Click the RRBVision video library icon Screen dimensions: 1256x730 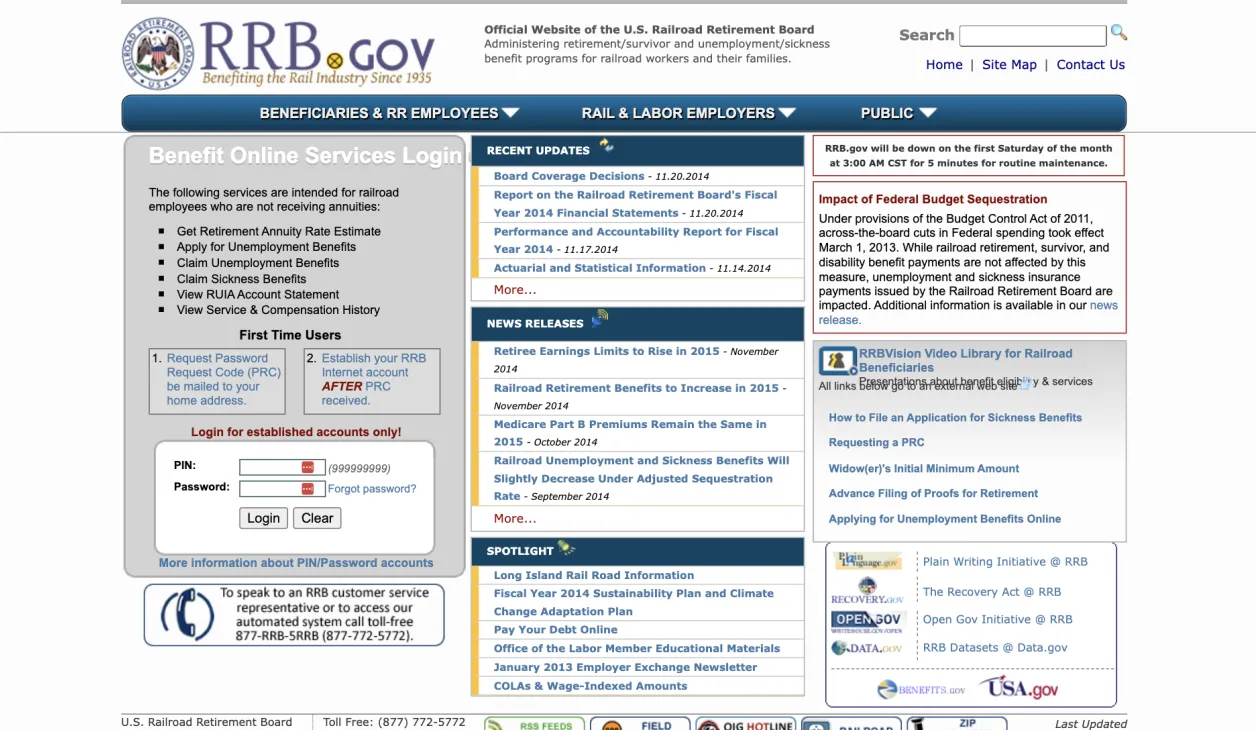838,360
